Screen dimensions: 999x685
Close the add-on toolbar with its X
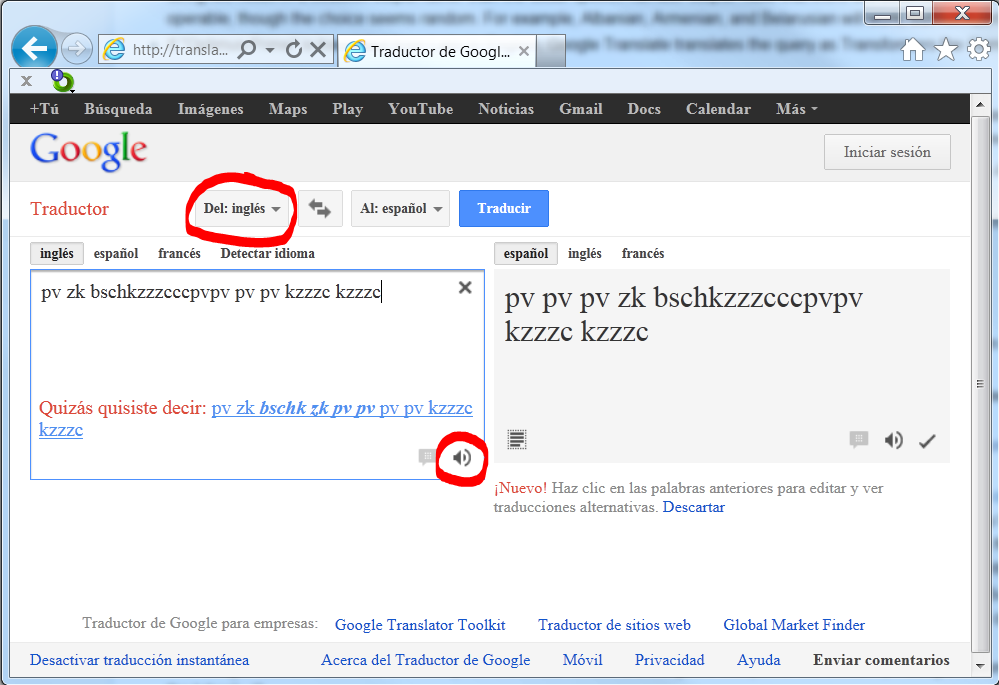26,81
